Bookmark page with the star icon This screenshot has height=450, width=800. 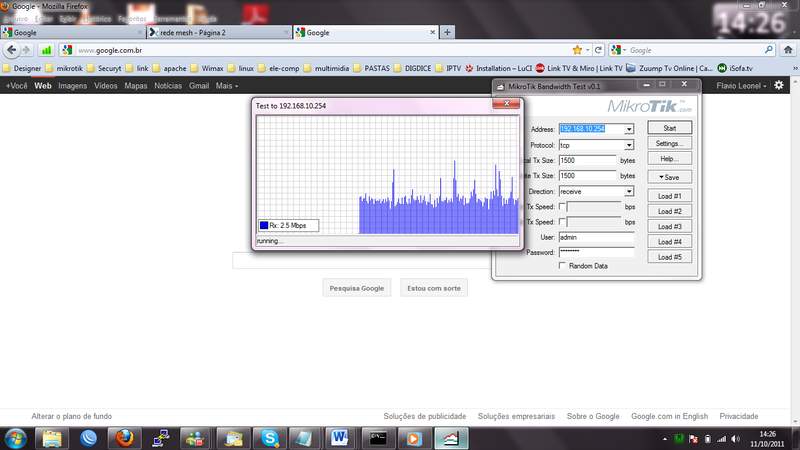coord(577,50)
